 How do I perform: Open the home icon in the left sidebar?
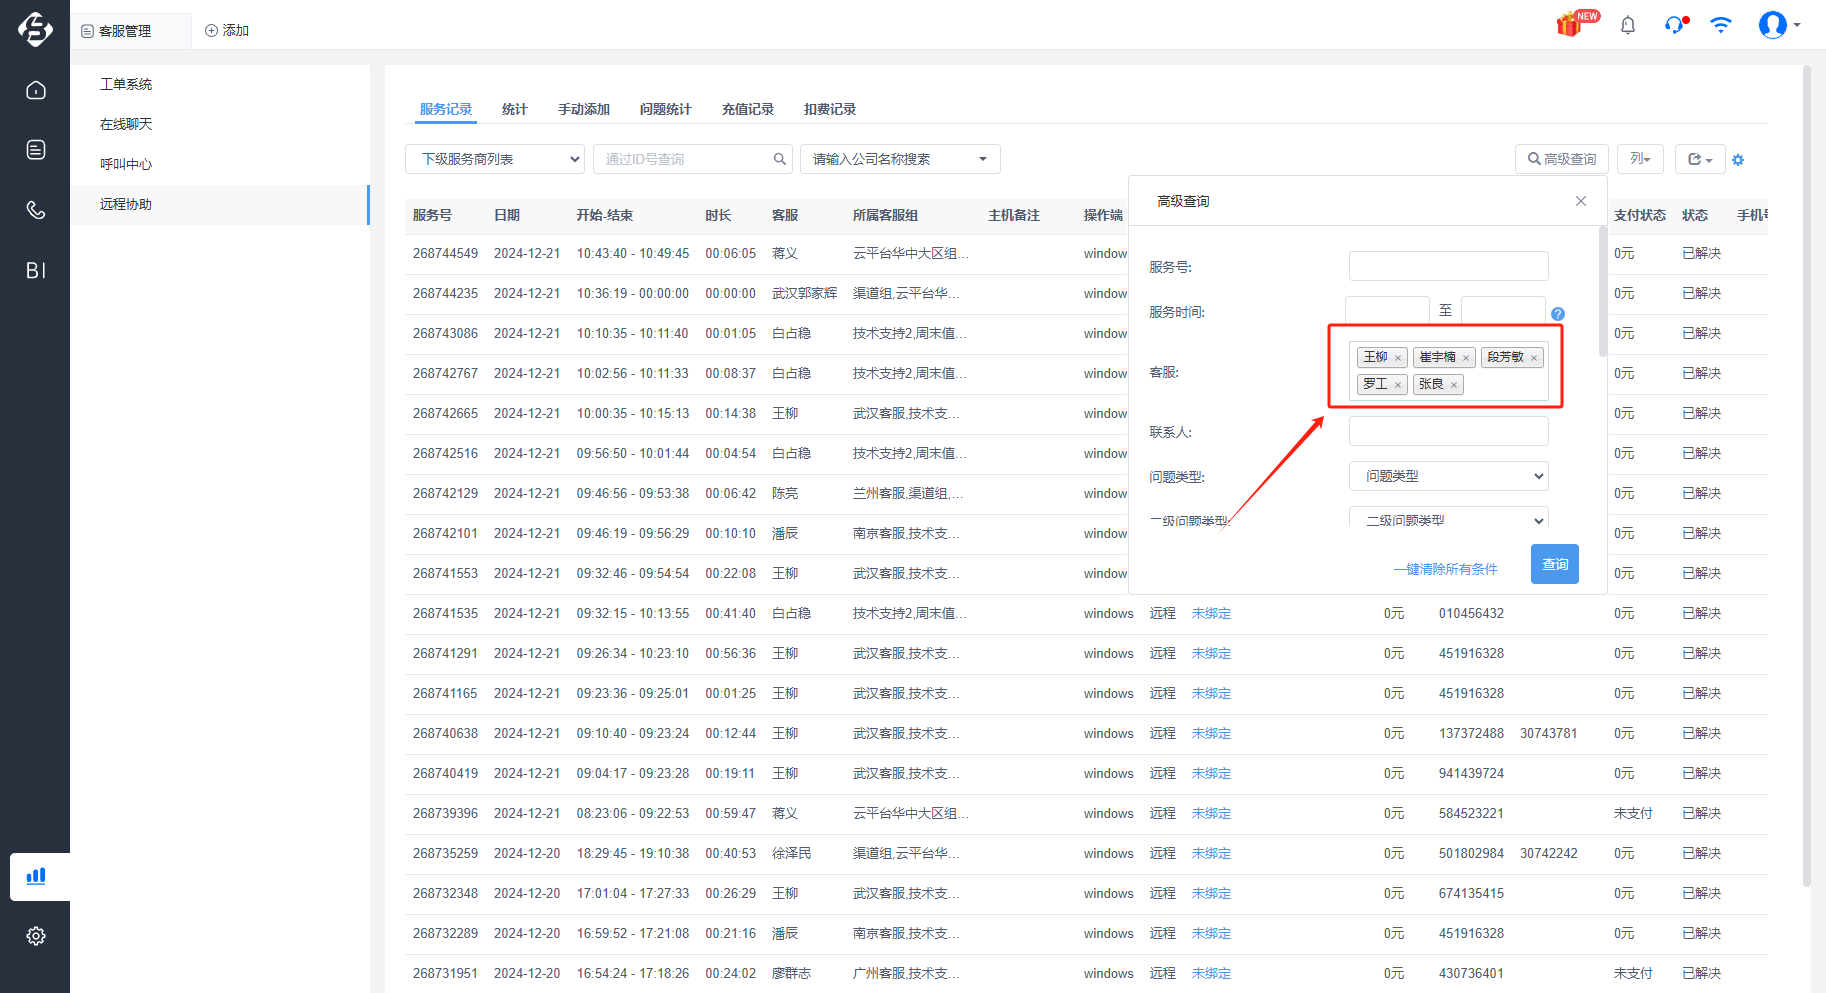pyautogui.click(x=36, y=90)
